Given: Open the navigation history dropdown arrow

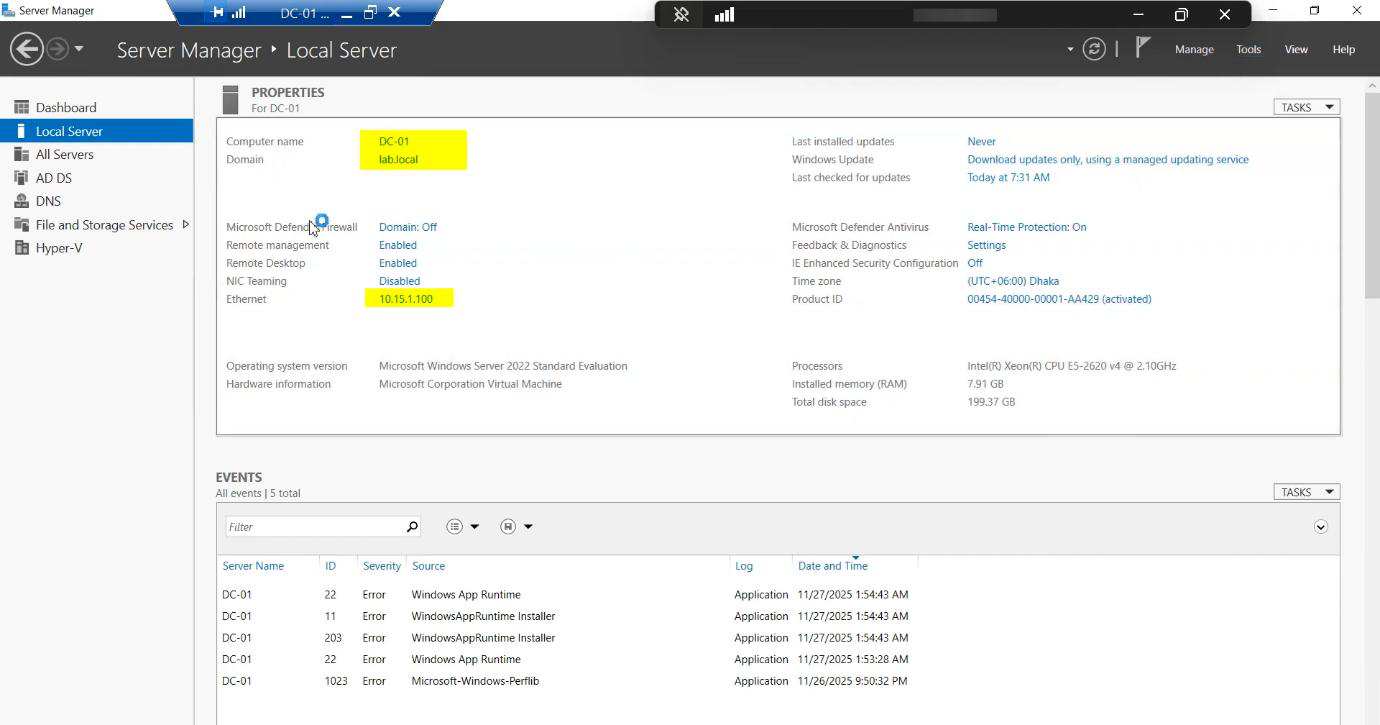Looking at the screenshot, I should tap(79, 49).
